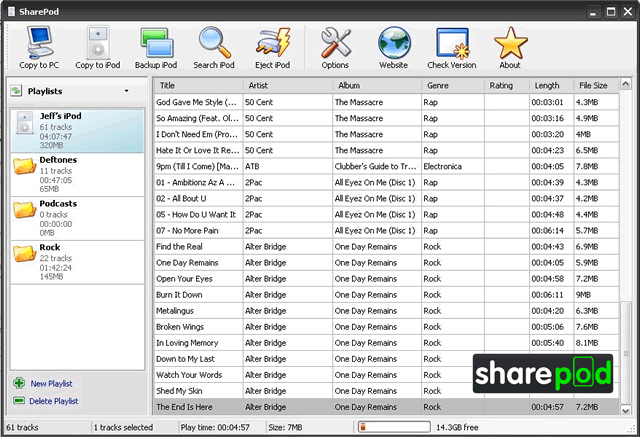Select track 'The End Is Here'
This screenshot has width=640, height=437.
[x=184, y=407]
